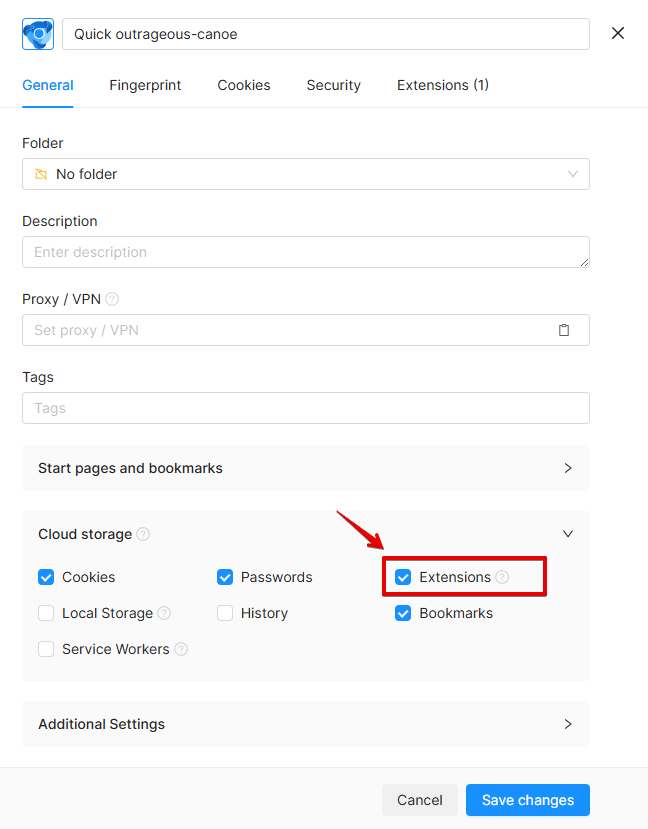Open the Folder dropdown
This screenshot has width=648, height=829.
(x=306, y=174)
